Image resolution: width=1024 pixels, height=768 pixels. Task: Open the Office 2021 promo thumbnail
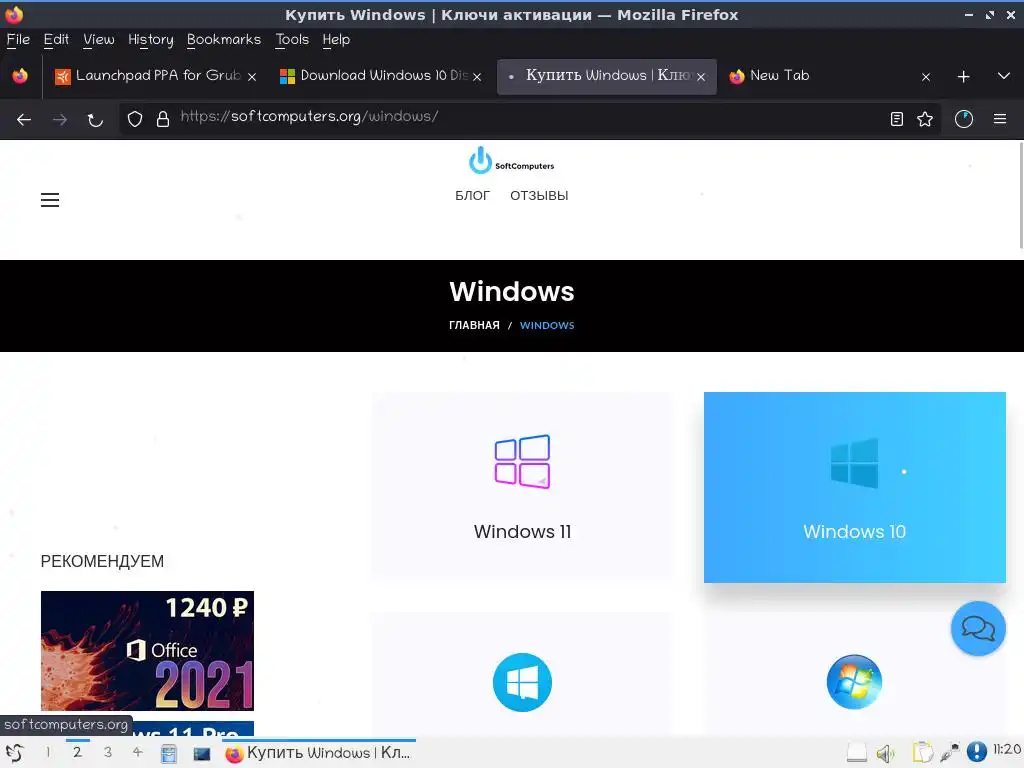click(x=147, y=650)
